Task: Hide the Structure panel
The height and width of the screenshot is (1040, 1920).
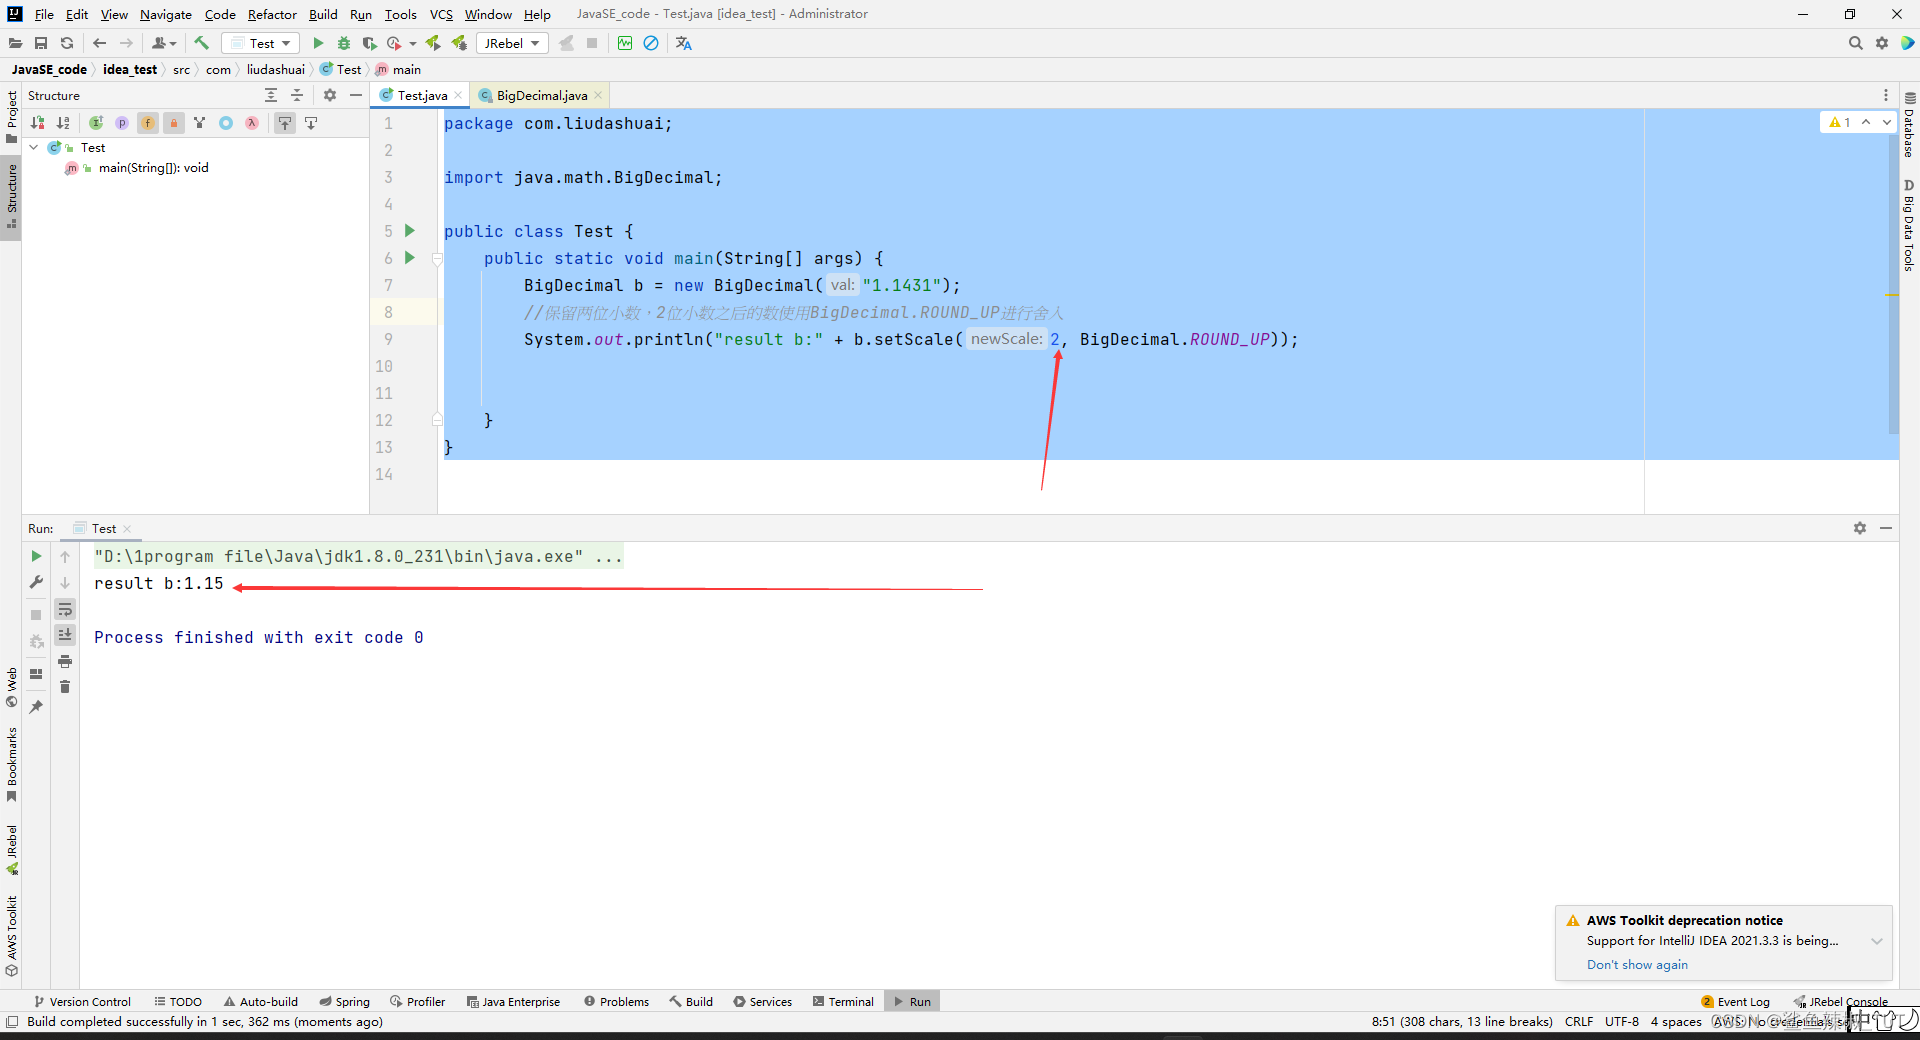Action: 356,95
